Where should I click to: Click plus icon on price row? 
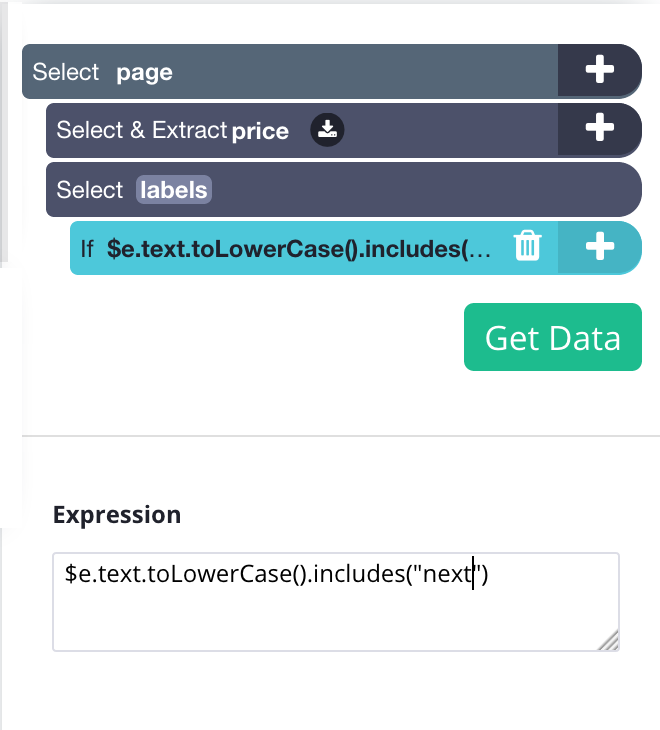(x=599, y=128)
